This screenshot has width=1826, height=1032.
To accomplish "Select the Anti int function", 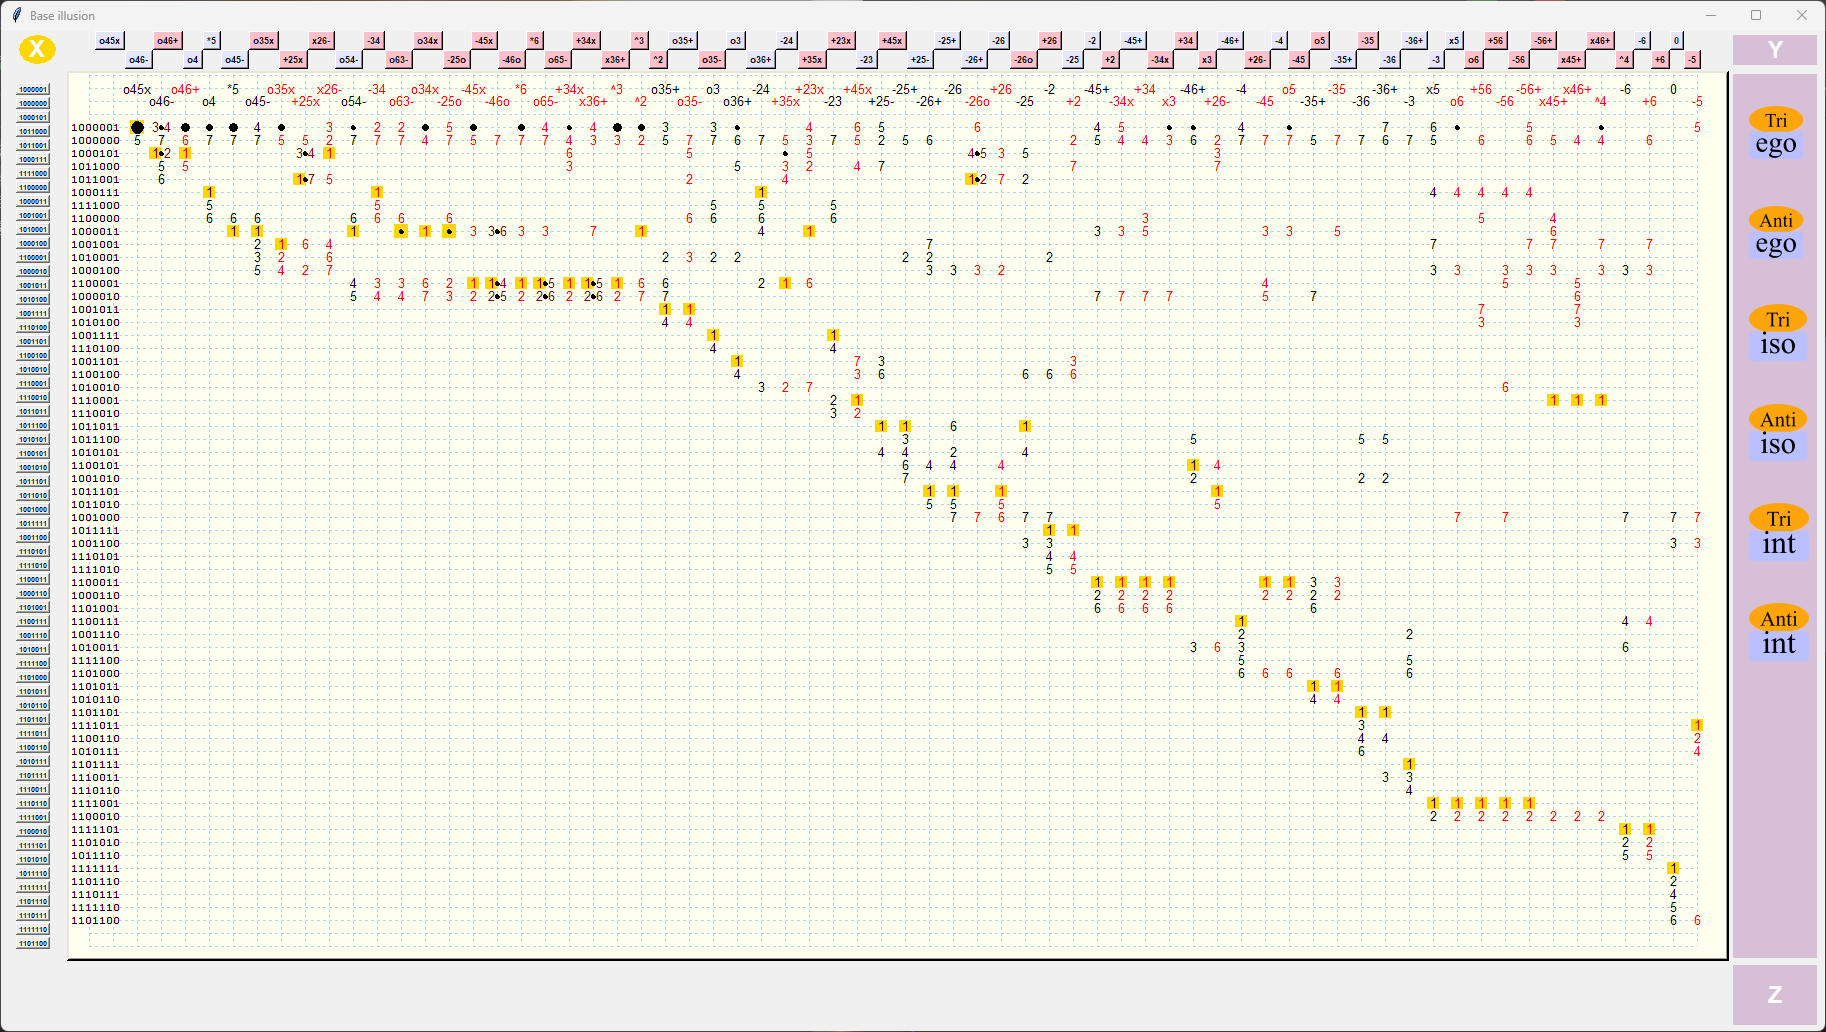I will (1777, 631).
